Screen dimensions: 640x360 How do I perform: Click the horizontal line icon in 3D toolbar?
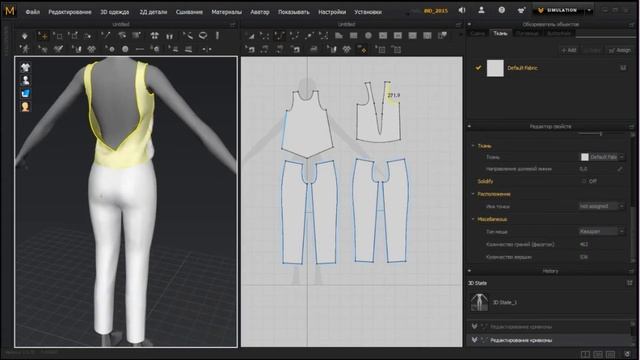coord(140,49)
